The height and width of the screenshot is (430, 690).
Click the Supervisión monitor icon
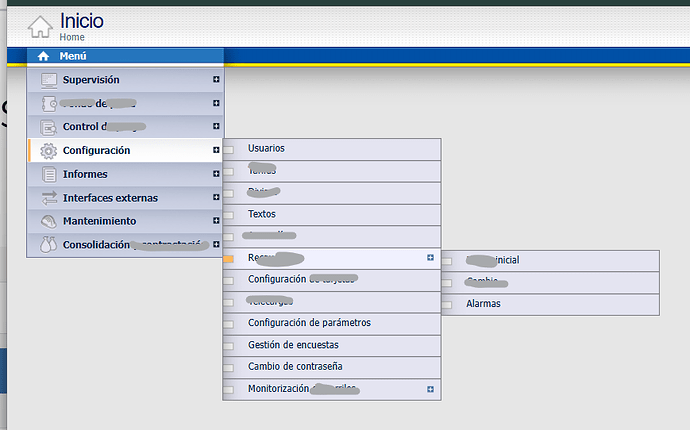(49, 80)
